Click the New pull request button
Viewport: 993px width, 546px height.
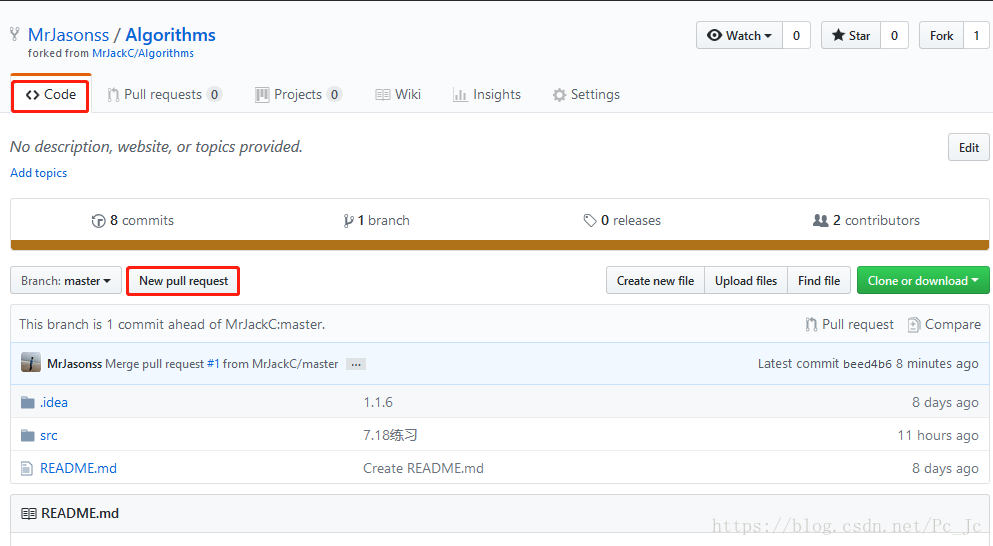183,281
